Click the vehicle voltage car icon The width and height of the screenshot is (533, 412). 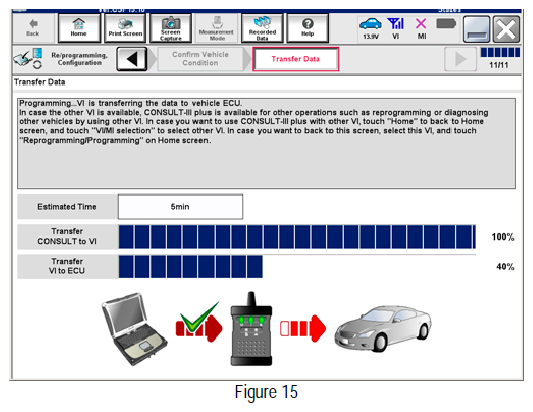pos(371,24)
